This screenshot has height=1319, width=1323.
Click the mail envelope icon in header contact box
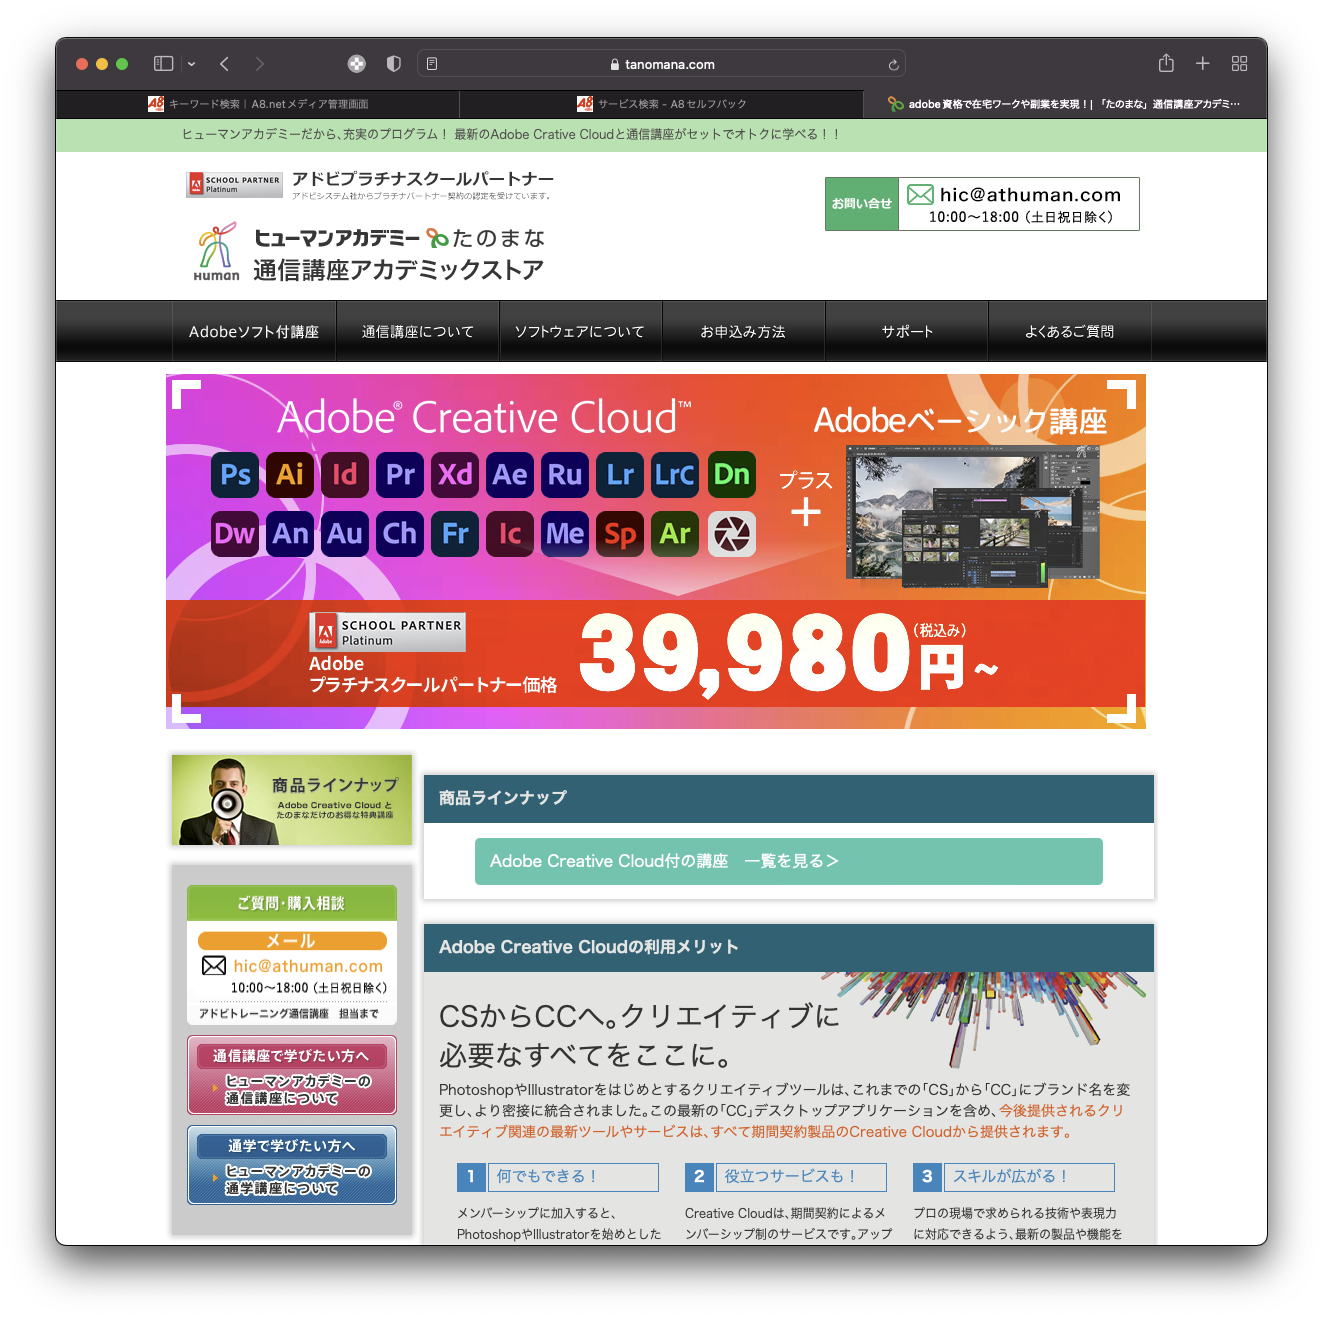click(x=920, y=195)
